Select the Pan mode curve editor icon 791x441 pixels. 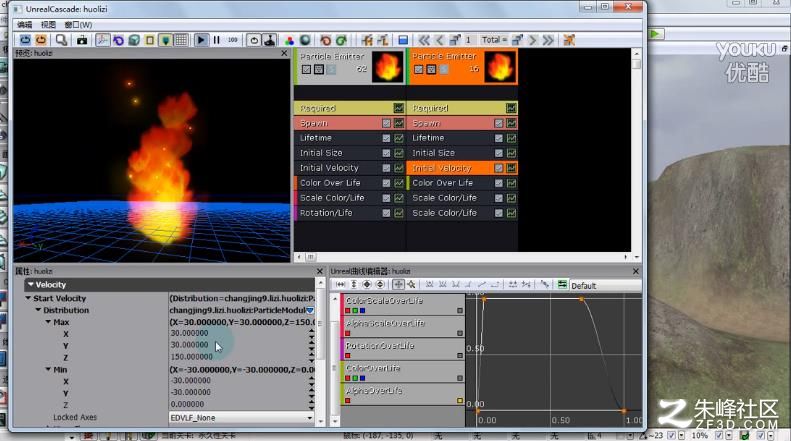pyautogui.click(x=398, y=285)
